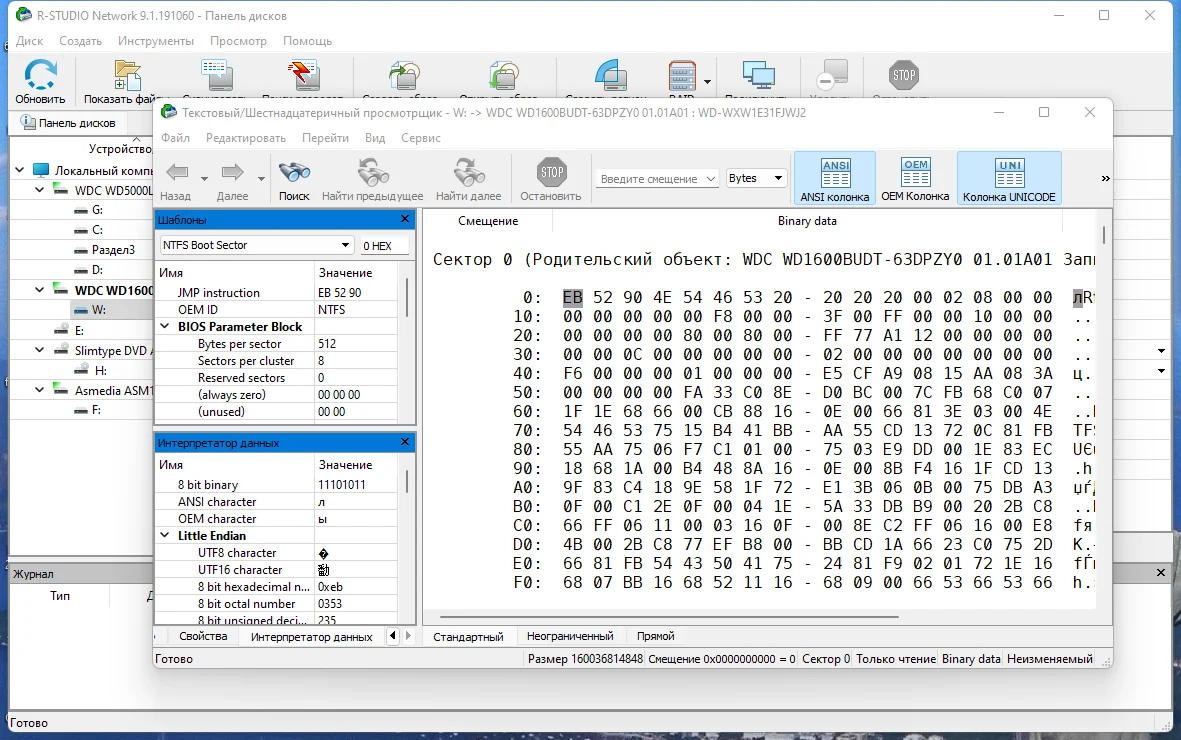The height and width of the screenshot is (740, 1181).
Task: Click the Остановить stop icon in viewer
Action: click(551, 172)
